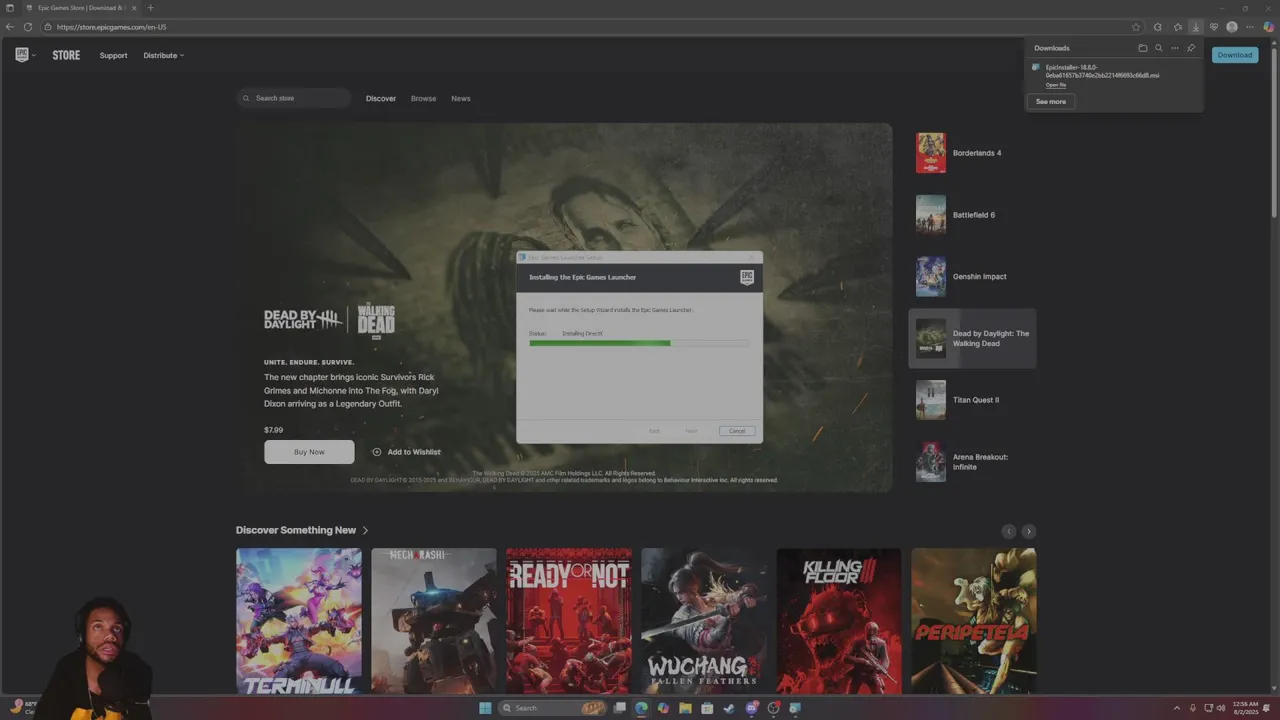
Task: Toggle the browser Downloads toolbar icon
Action: [1196, 27]
